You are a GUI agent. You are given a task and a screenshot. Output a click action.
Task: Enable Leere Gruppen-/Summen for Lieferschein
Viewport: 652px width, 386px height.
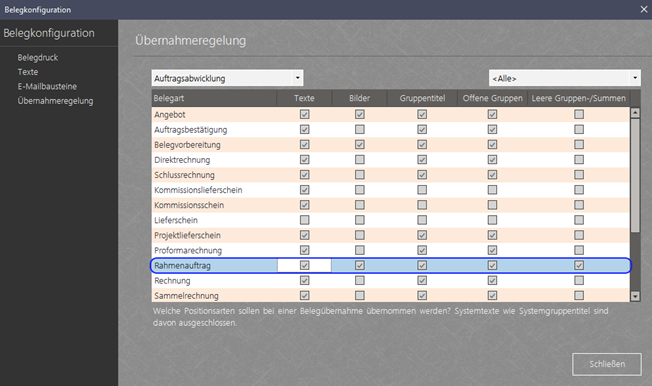579,220
